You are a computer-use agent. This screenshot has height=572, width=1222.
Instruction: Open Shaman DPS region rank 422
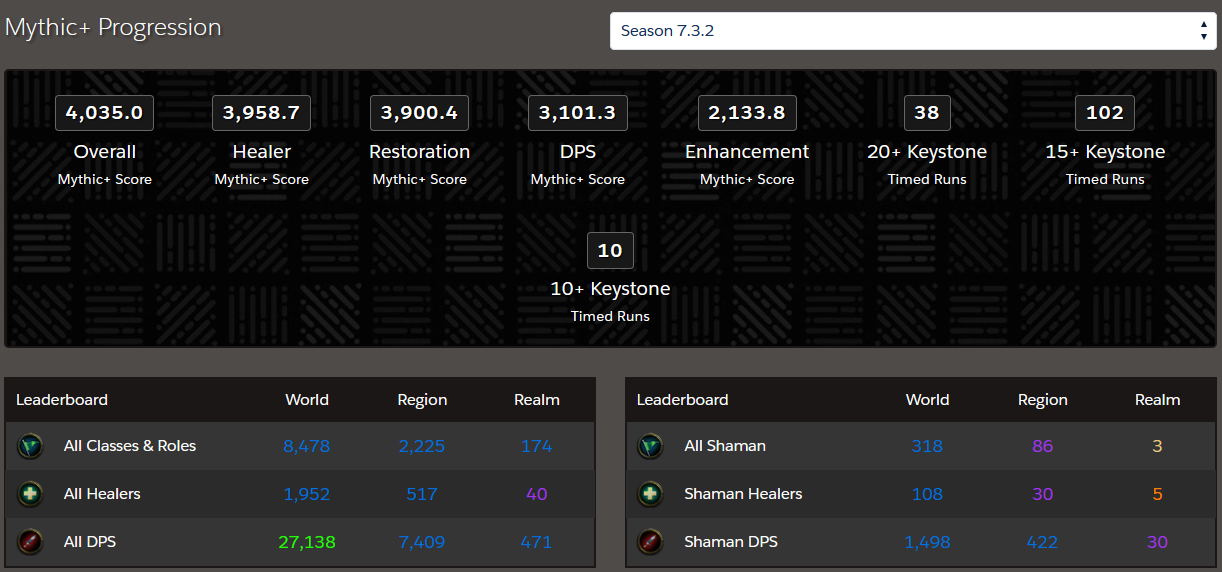coord(1043,542)
